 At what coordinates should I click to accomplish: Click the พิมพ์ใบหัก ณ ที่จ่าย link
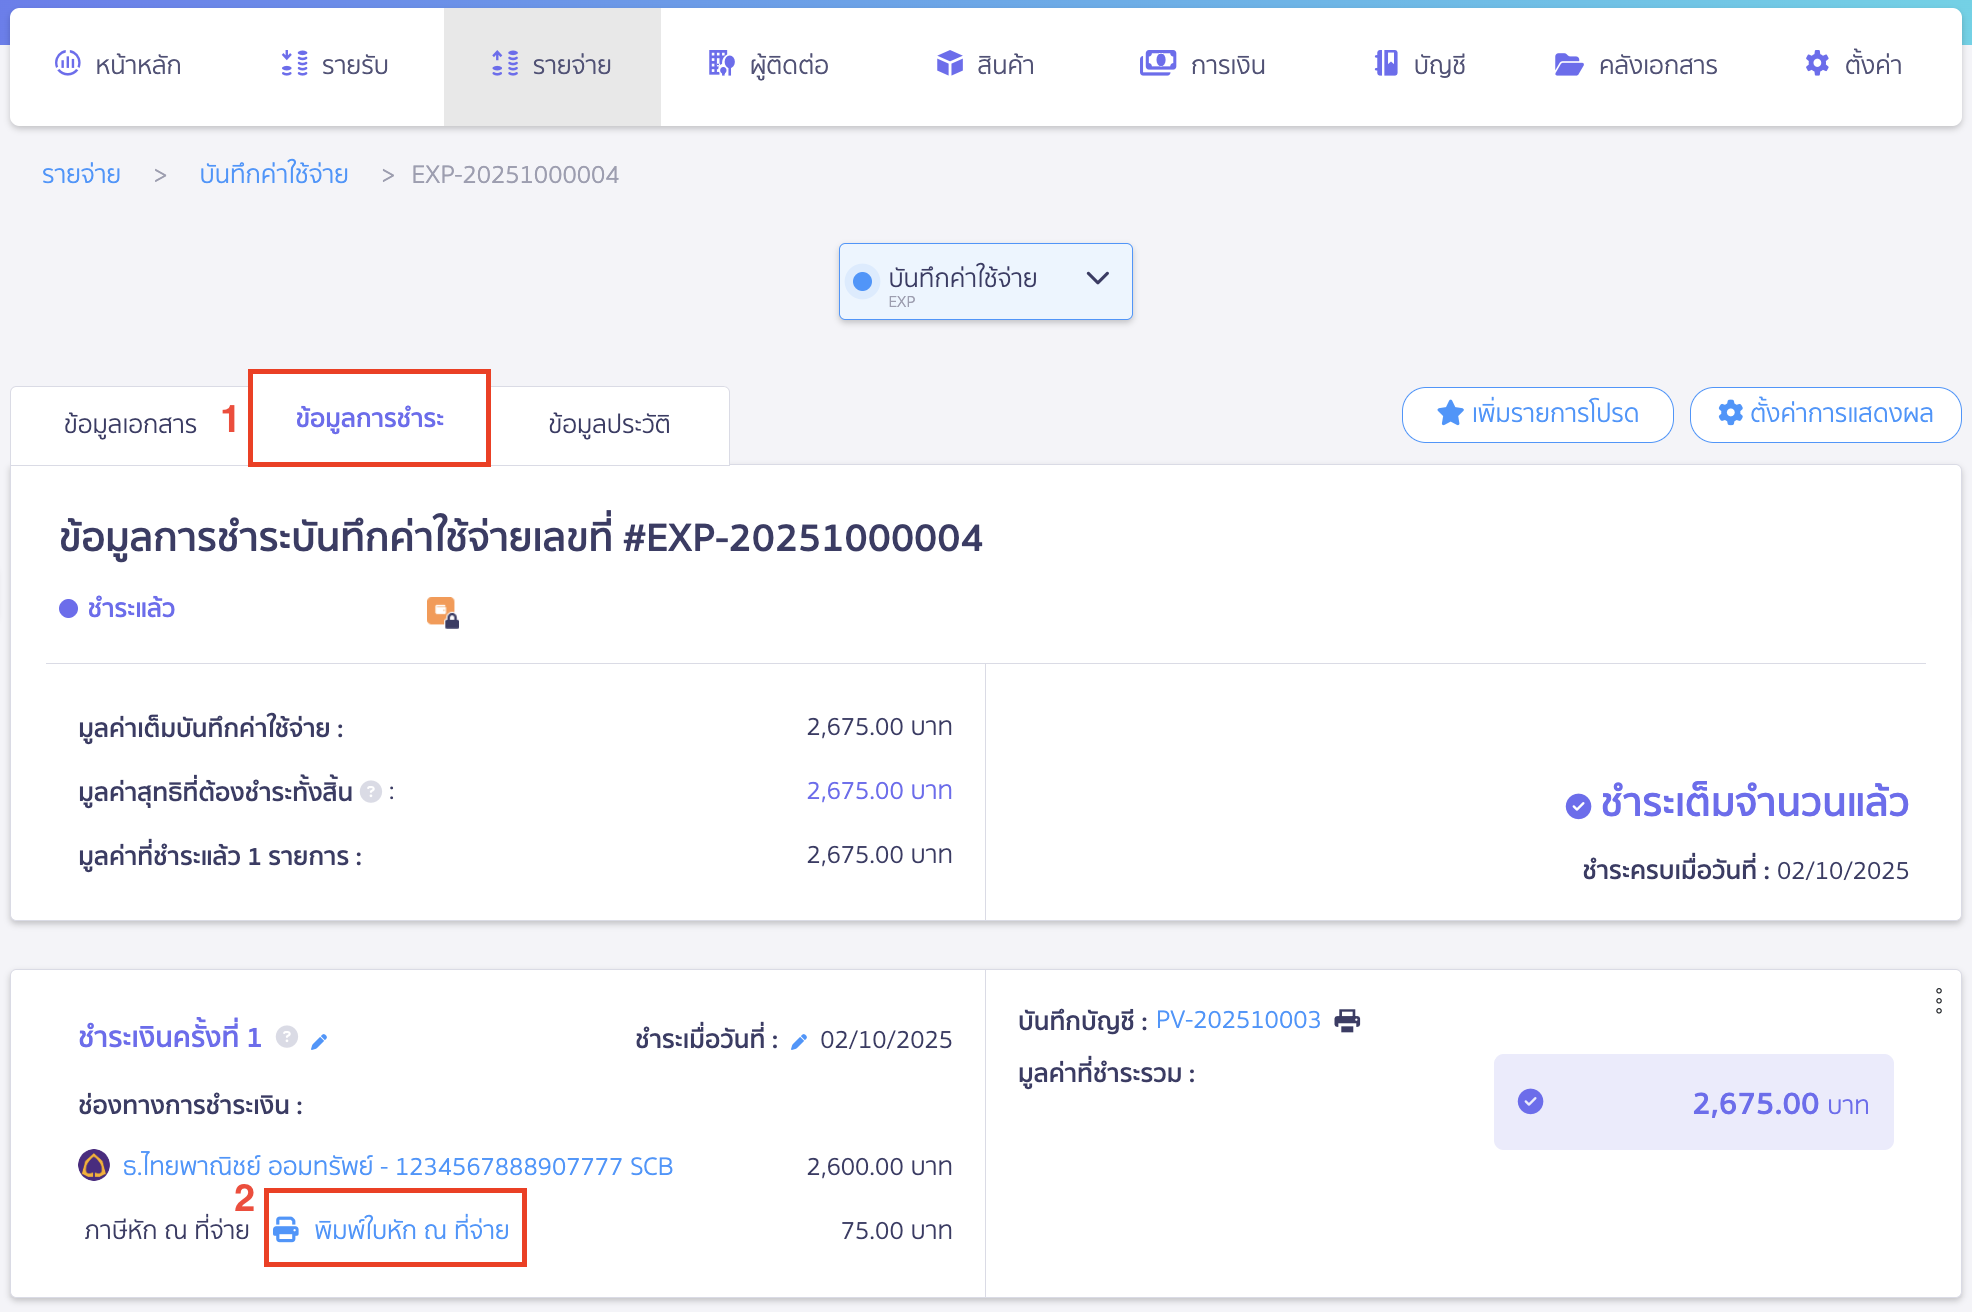point(411,1229)
